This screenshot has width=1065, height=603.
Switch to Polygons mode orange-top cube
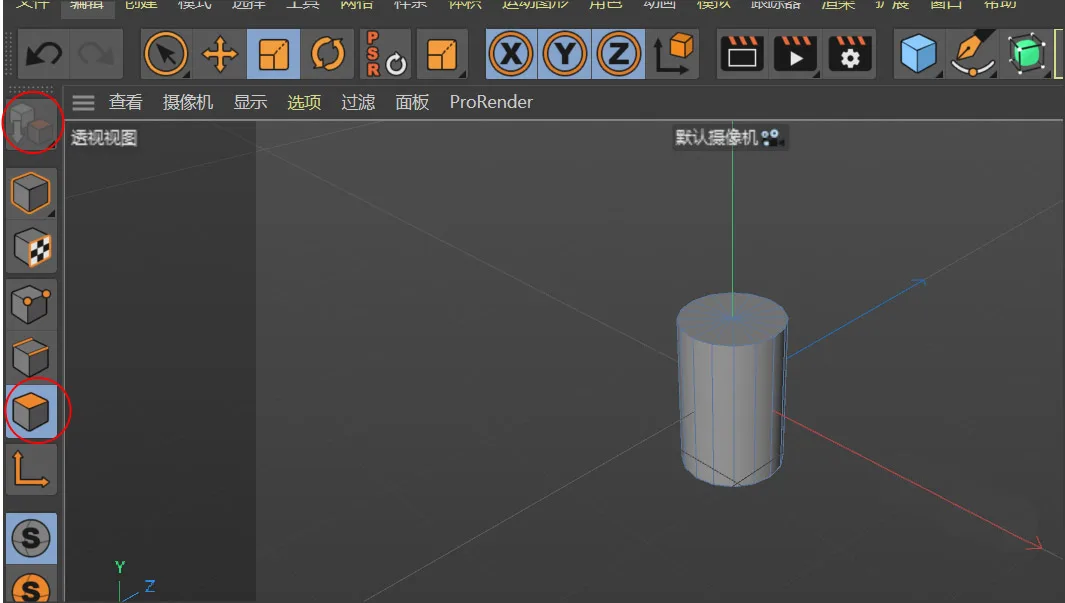tap(31, 412)
